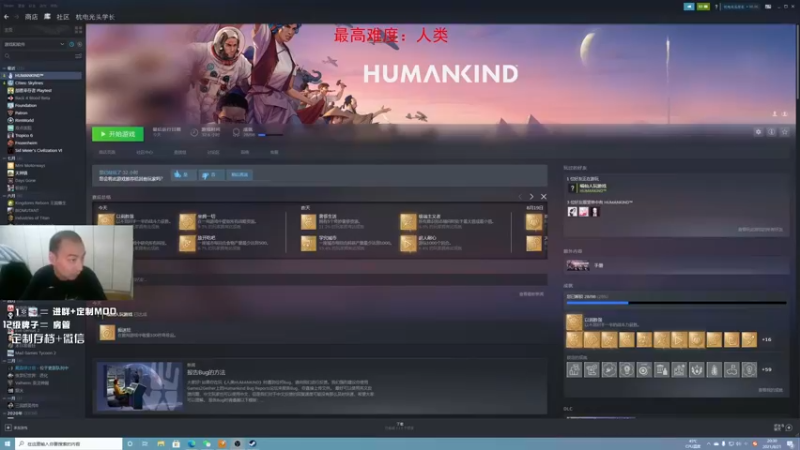Collapse the recent games category in sidebar
The image size is (800, 450).
(5, 68)
